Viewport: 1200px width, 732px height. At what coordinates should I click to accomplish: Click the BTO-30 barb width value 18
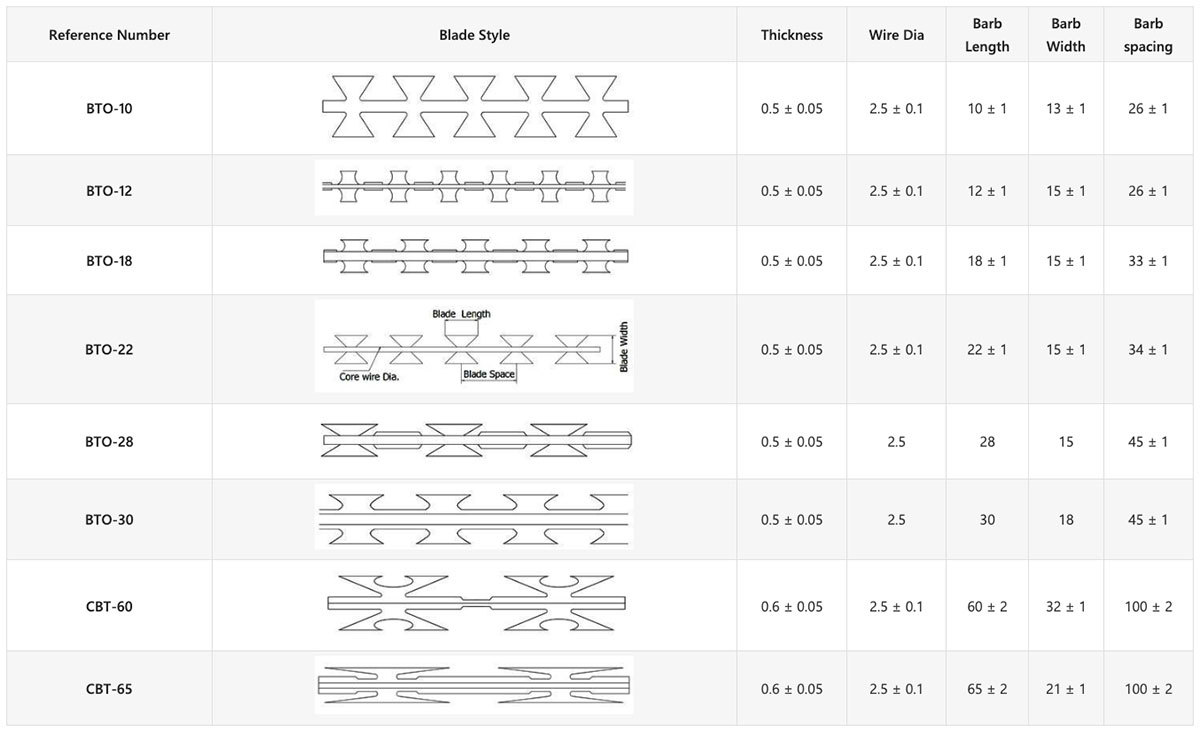pos(1066,520)
